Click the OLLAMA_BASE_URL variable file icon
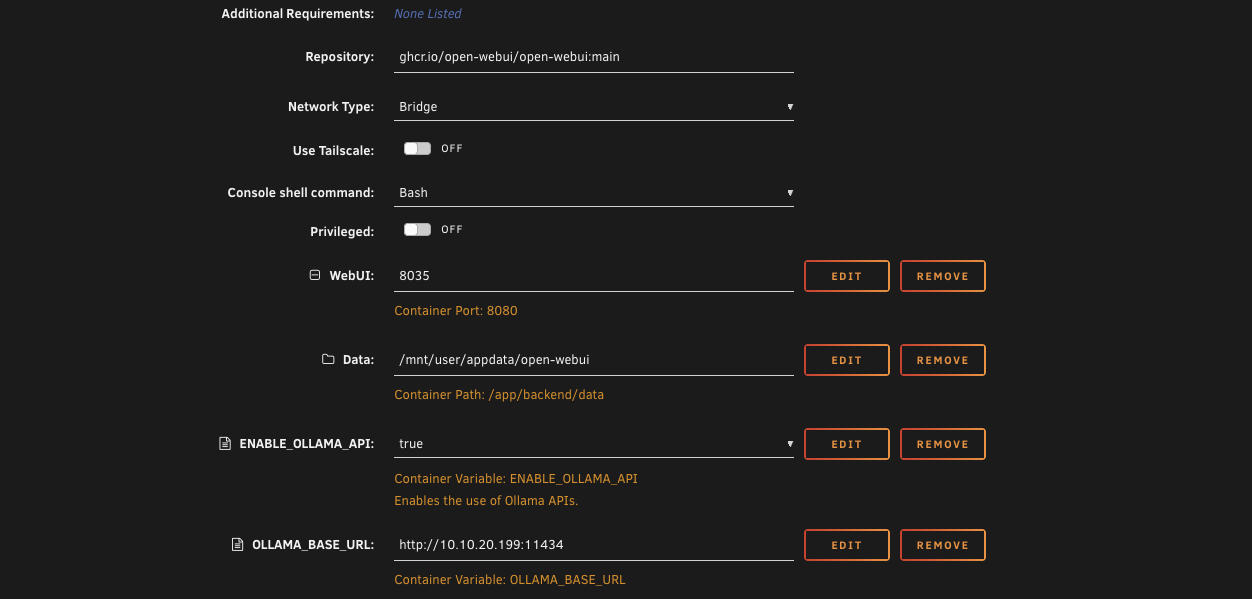 (x=237, y=545)
